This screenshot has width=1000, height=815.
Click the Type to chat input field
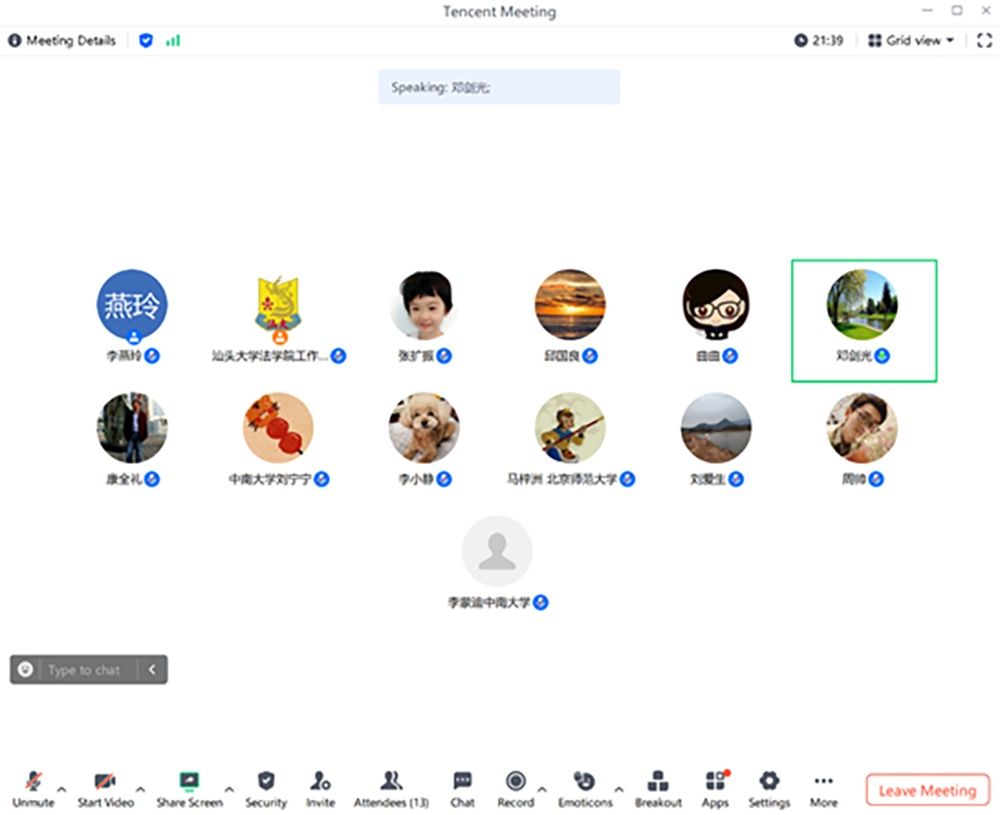tap(84, 670)
